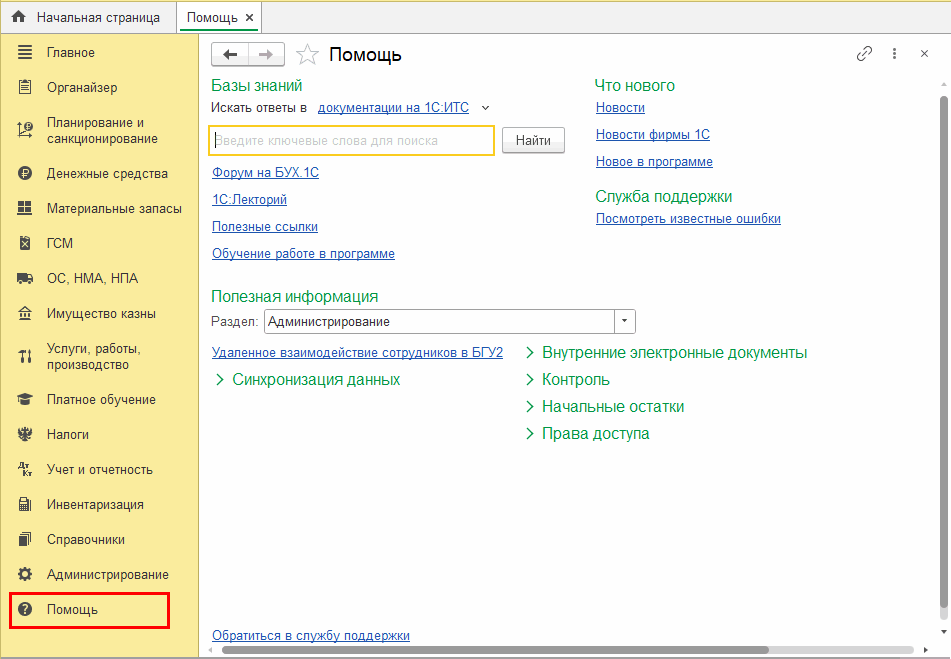Close the Помощь tab
Image resolution: width=951 pixels, height=659 pixels.
[x=249, y=17]
